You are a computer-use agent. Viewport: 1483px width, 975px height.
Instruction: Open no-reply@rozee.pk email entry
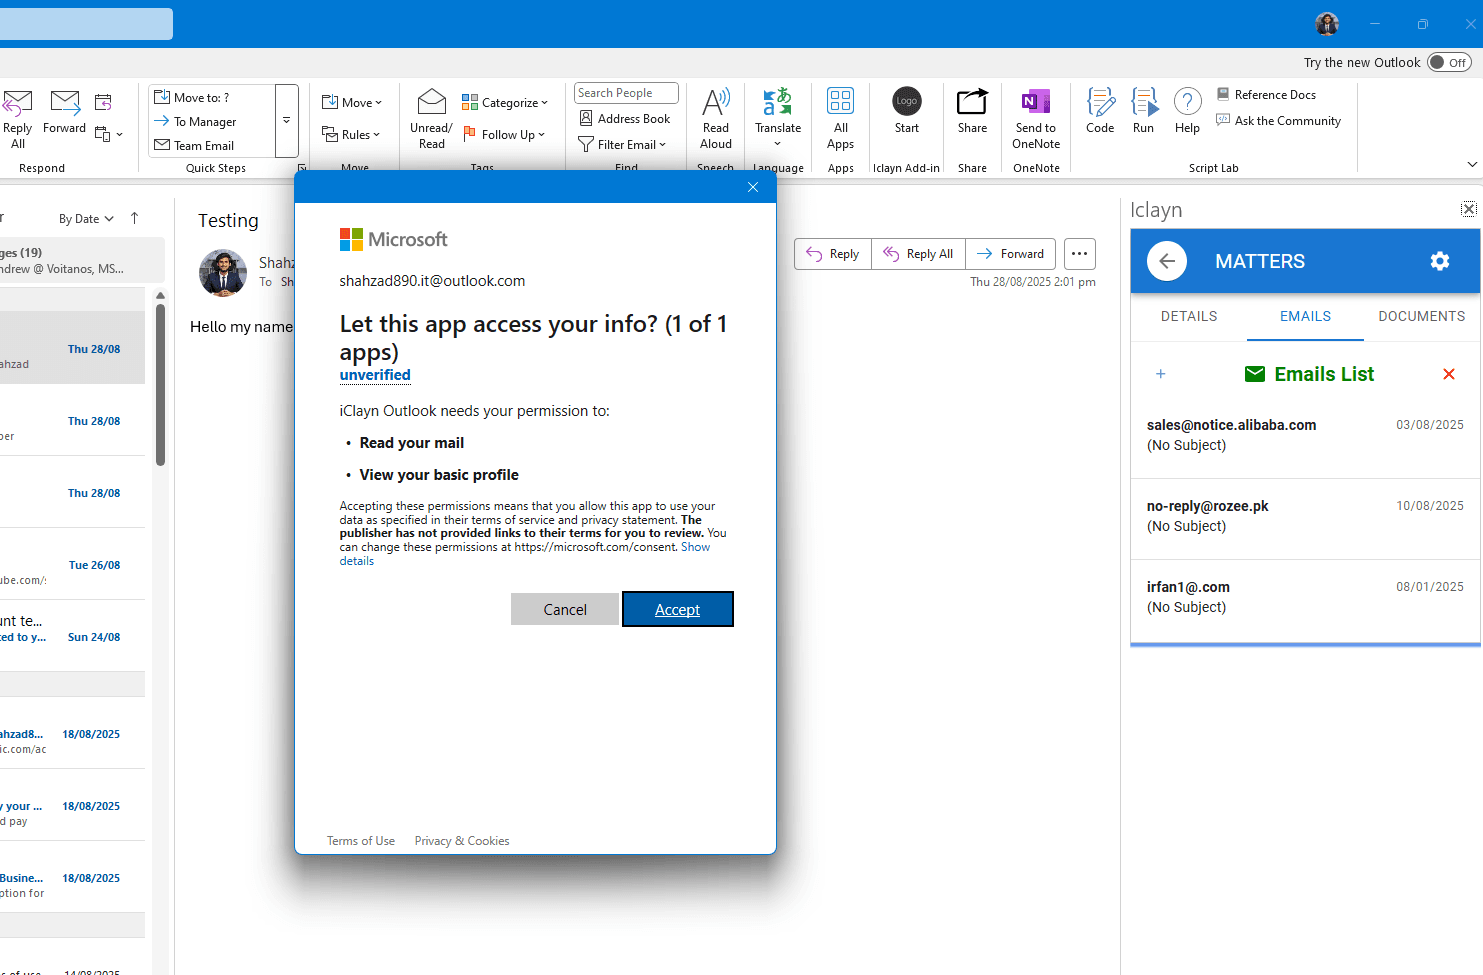[x=1305, y=517]
